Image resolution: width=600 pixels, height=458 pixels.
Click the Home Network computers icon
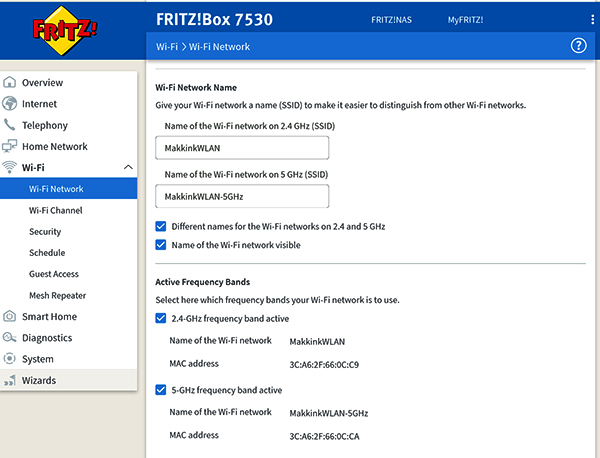point(10,146)
